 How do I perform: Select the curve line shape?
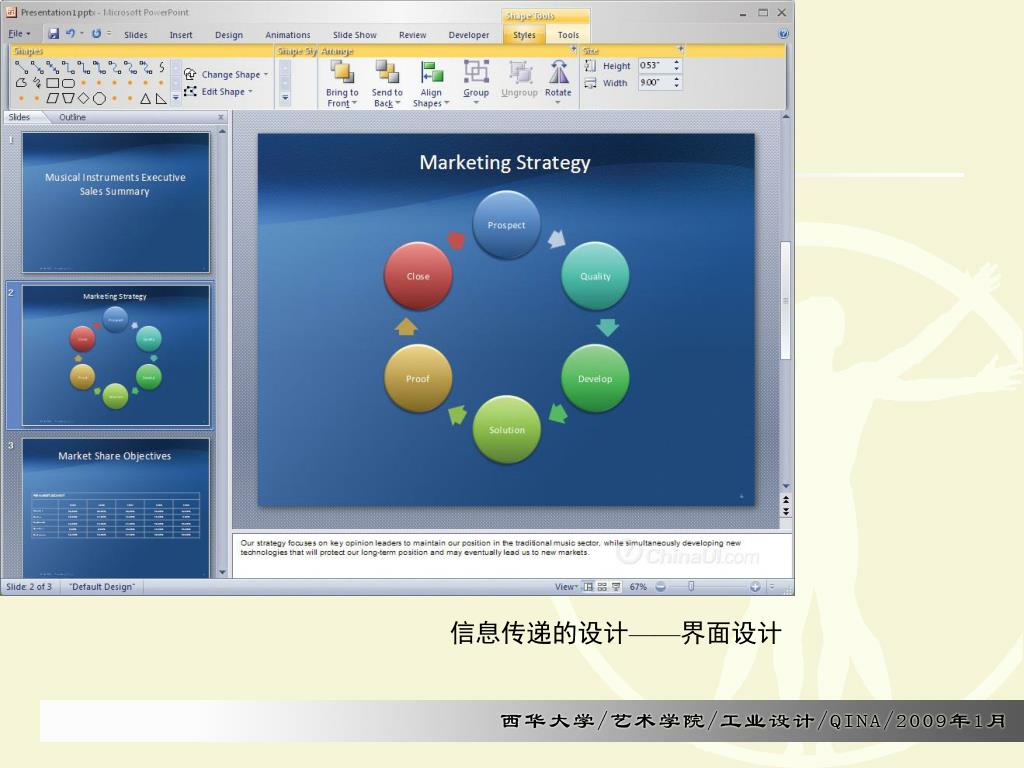[161, 67]
